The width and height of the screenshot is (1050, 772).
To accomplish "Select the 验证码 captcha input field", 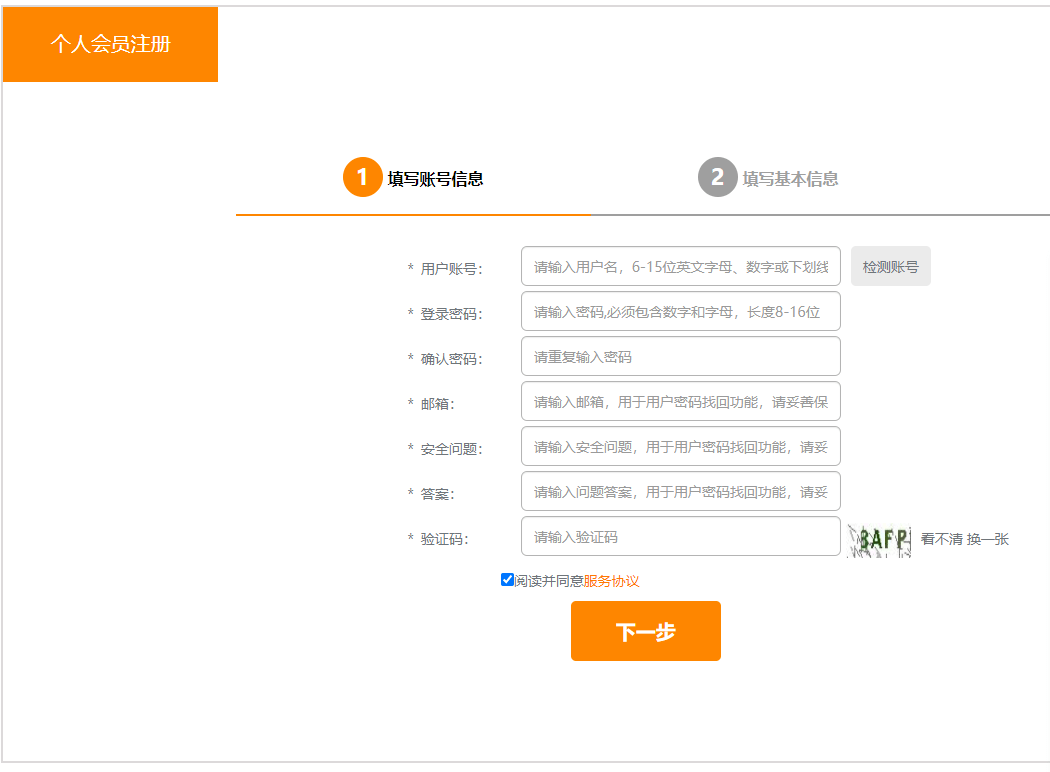I will (680, 537).
